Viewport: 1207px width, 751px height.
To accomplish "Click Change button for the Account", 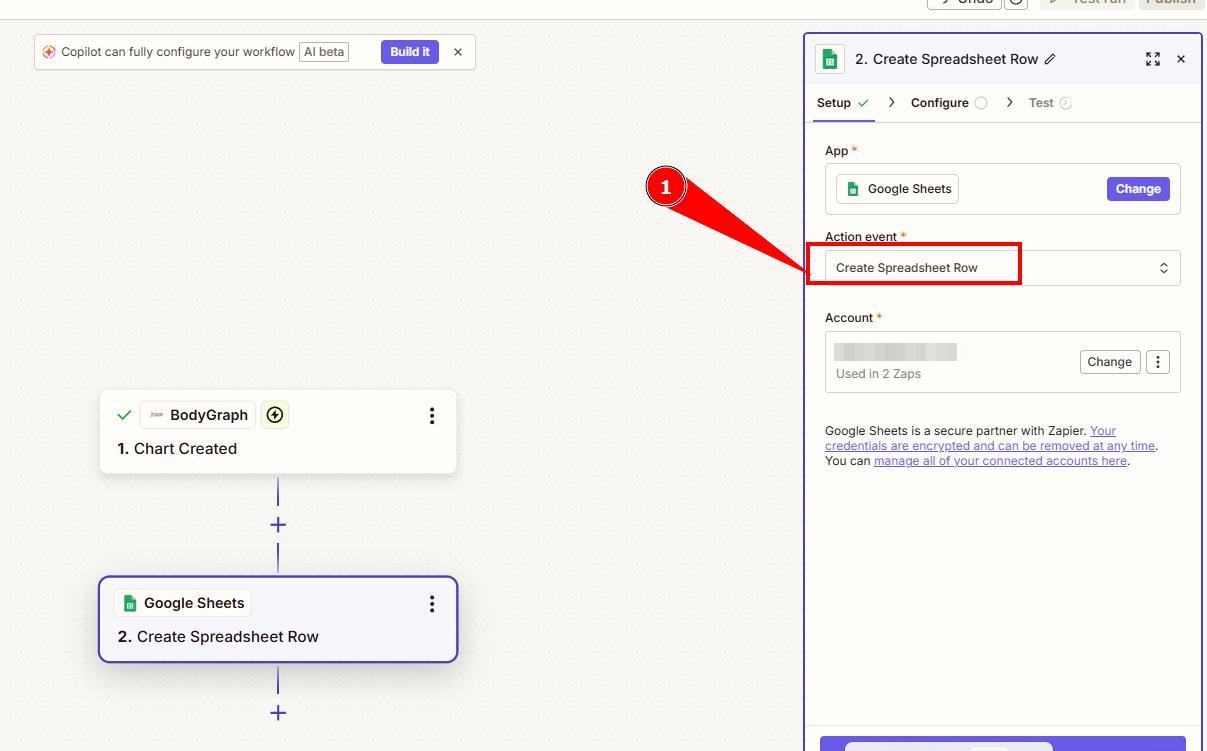I will pyautogui.click(x=1109, y=362).
